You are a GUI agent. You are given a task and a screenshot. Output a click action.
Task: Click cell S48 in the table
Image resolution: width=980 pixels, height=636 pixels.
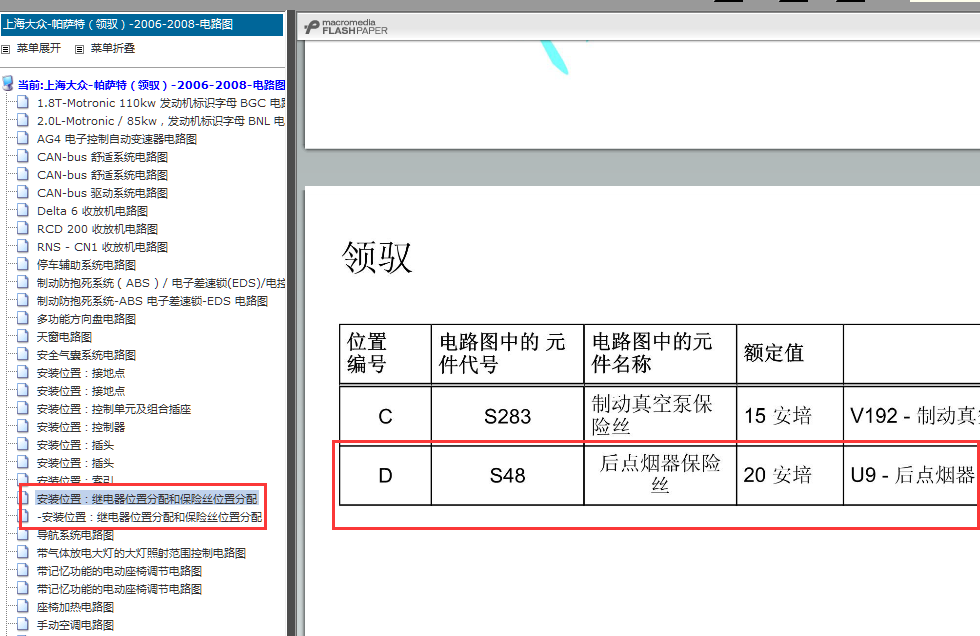(x=508, y=475)
